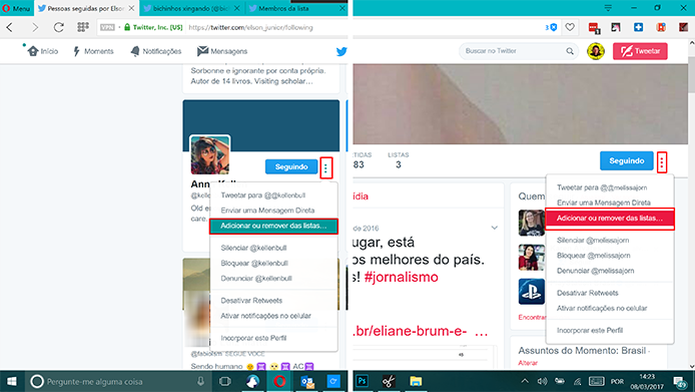Open Photoshop from the taskbar
This screenshot has height=392, width=695.
tap(363, 381)
